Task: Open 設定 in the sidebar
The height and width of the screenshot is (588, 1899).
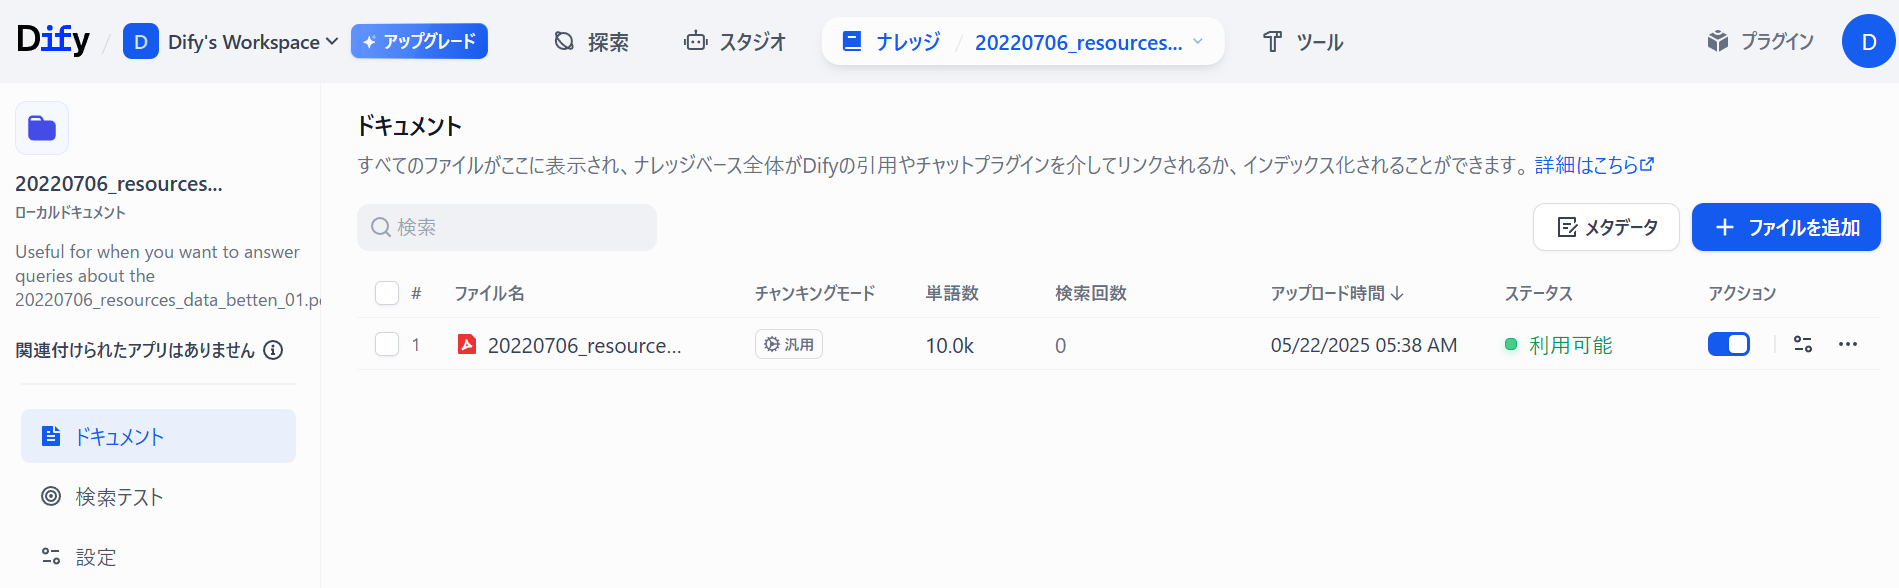Action: 158,557
